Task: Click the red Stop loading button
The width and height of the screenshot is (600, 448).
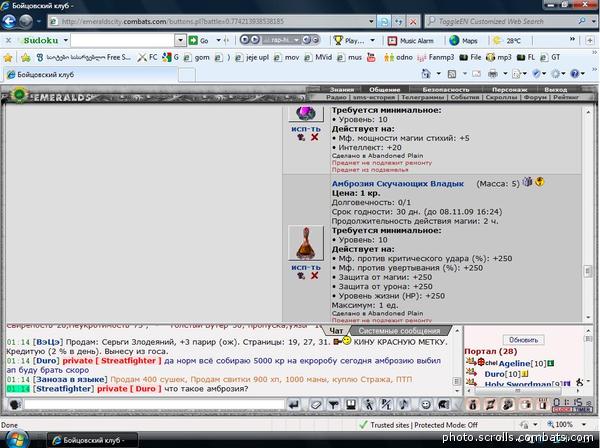Action: click(x=413, y=21)
